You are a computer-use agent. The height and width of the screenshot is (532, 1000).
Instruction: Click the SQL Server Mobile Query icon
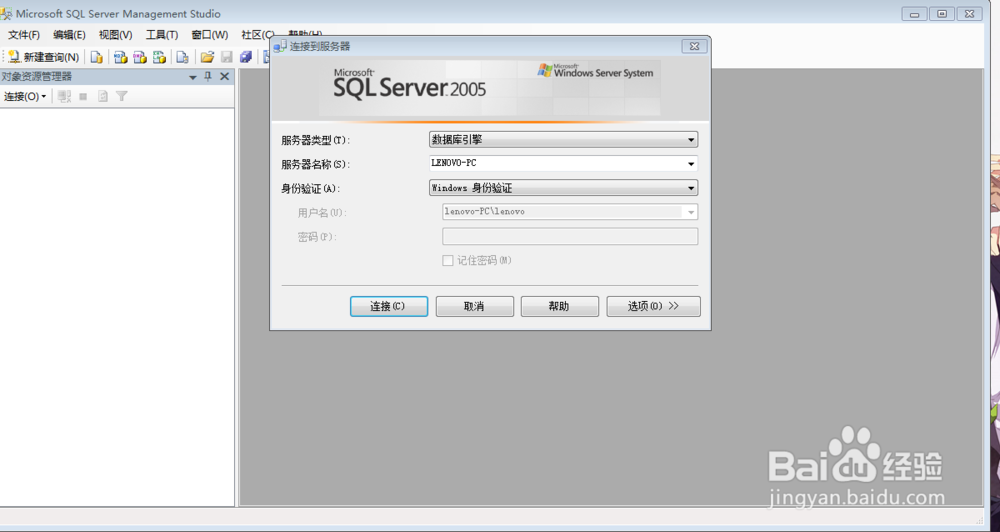[x=182, y=57]
